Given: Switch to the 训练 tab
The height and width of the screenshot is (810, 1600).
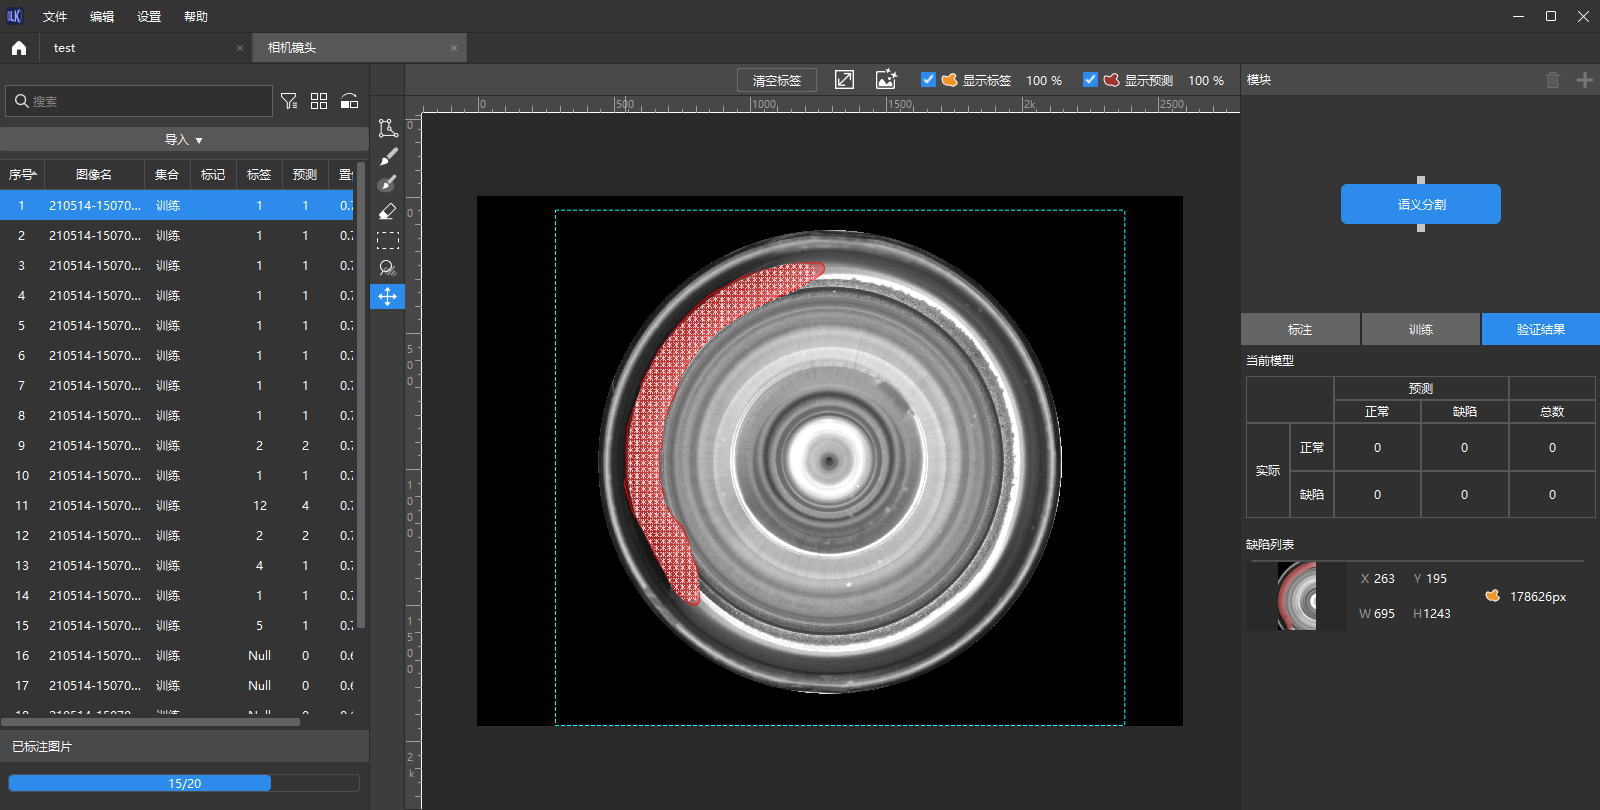Looking at the screenshot, I should coord(1421,329).
